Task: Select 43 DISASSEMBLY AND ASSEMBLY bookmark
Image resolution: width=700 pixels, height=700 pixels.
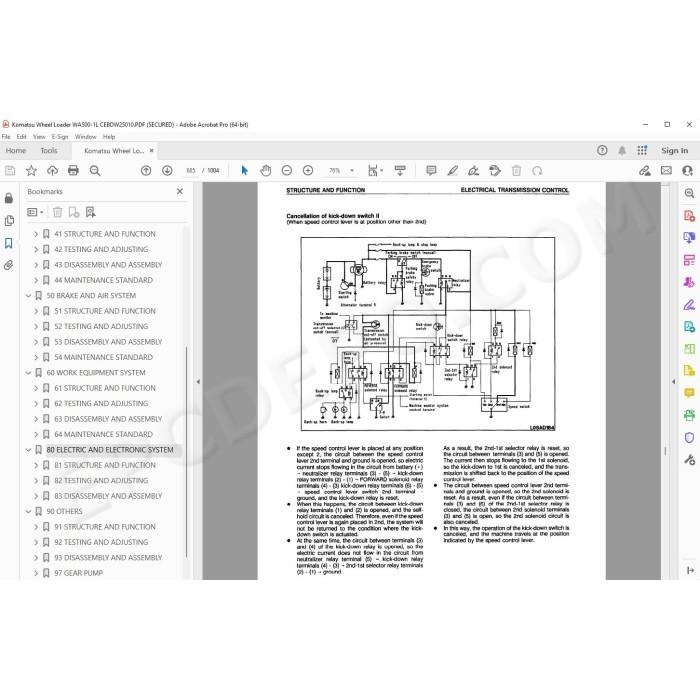Action: coord(108,265)
